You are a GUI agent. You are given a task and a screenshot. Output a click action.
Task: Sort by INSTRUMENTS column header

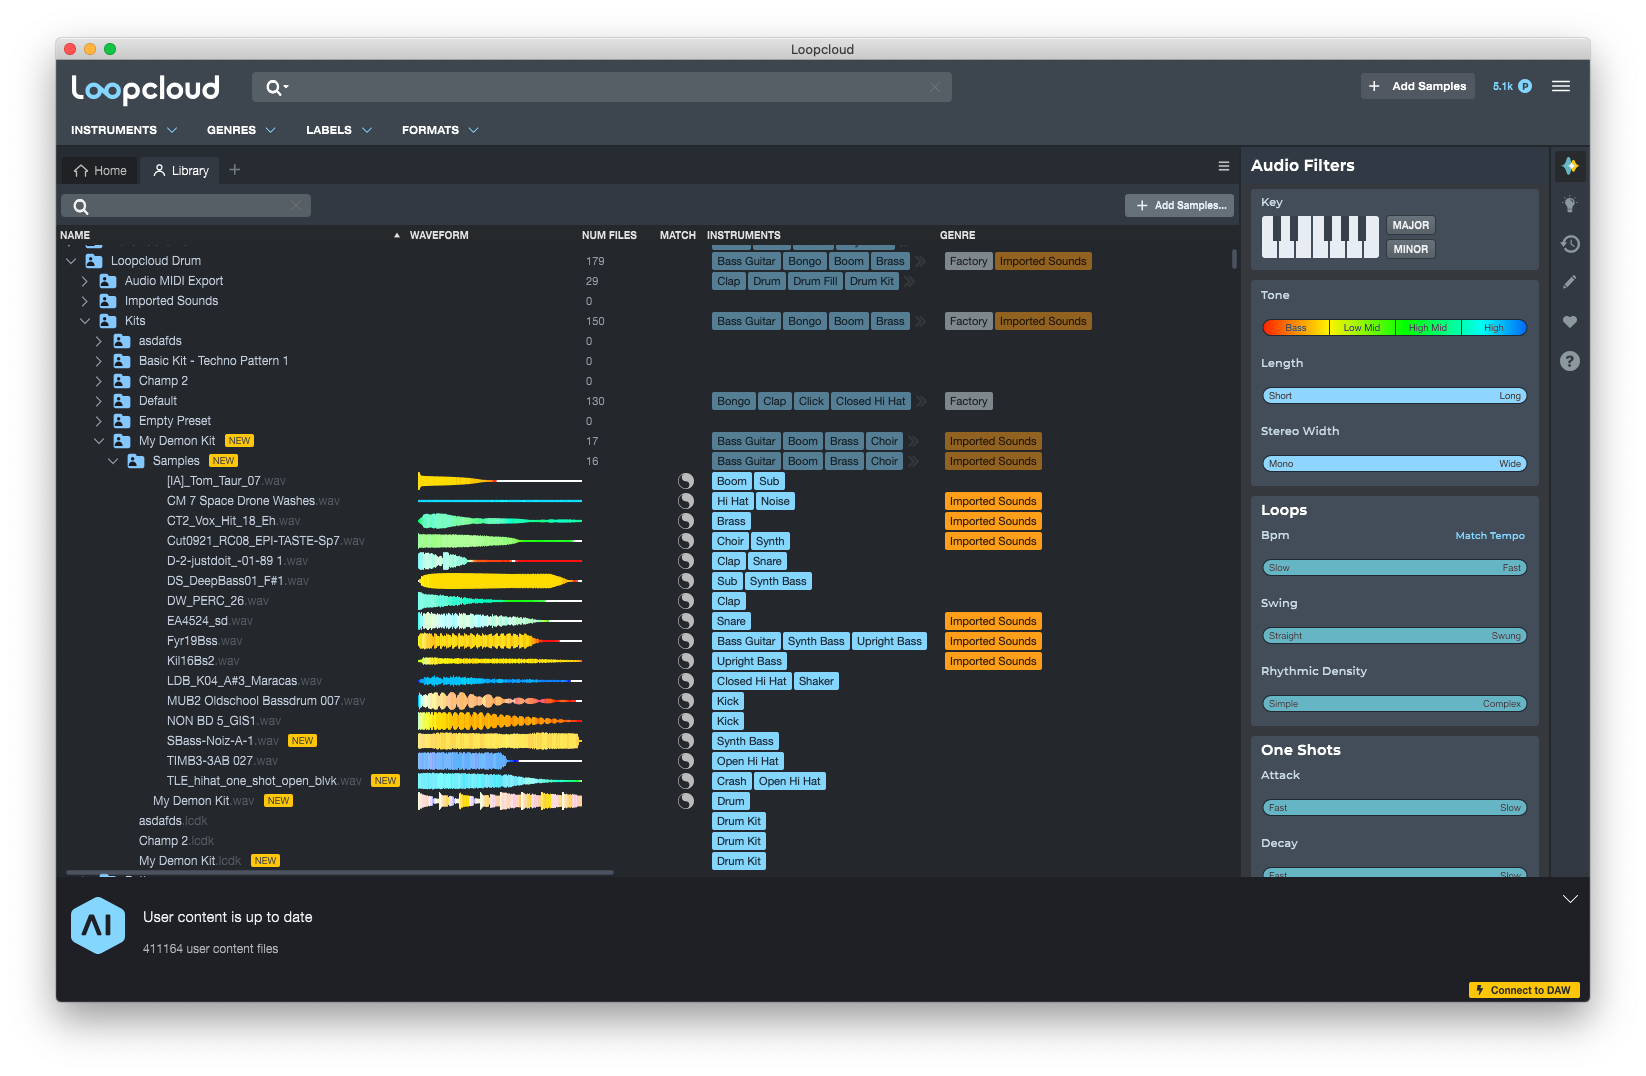(744, 235)
